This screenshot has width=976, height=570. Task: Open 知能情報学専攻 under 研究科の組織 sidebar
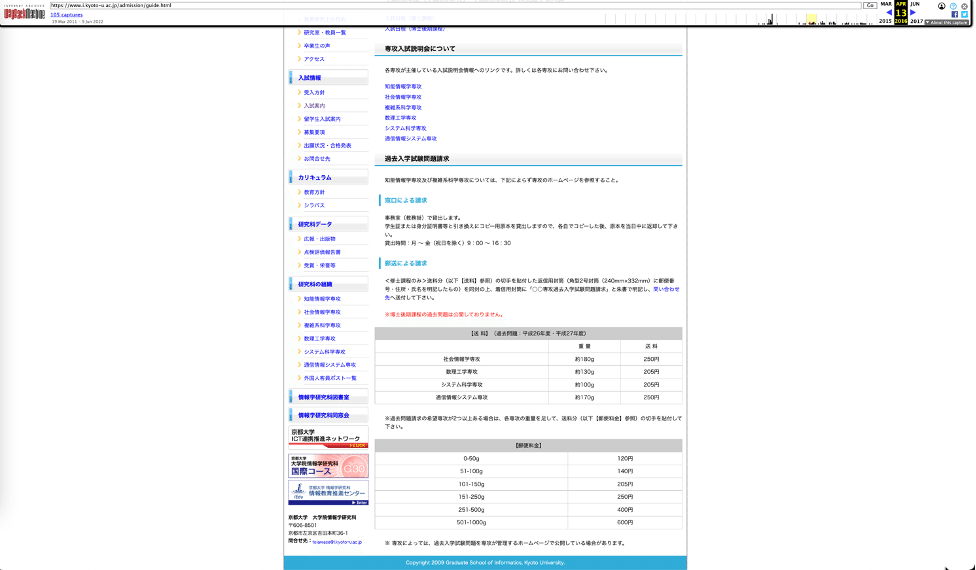click(x=322, y=299)
